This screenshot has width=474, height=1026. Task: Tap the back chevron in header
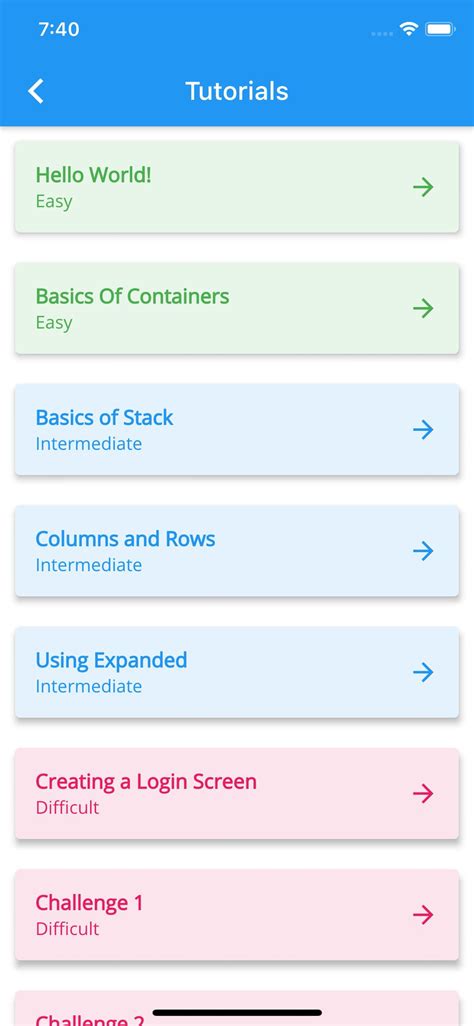[x=36, y=91]
